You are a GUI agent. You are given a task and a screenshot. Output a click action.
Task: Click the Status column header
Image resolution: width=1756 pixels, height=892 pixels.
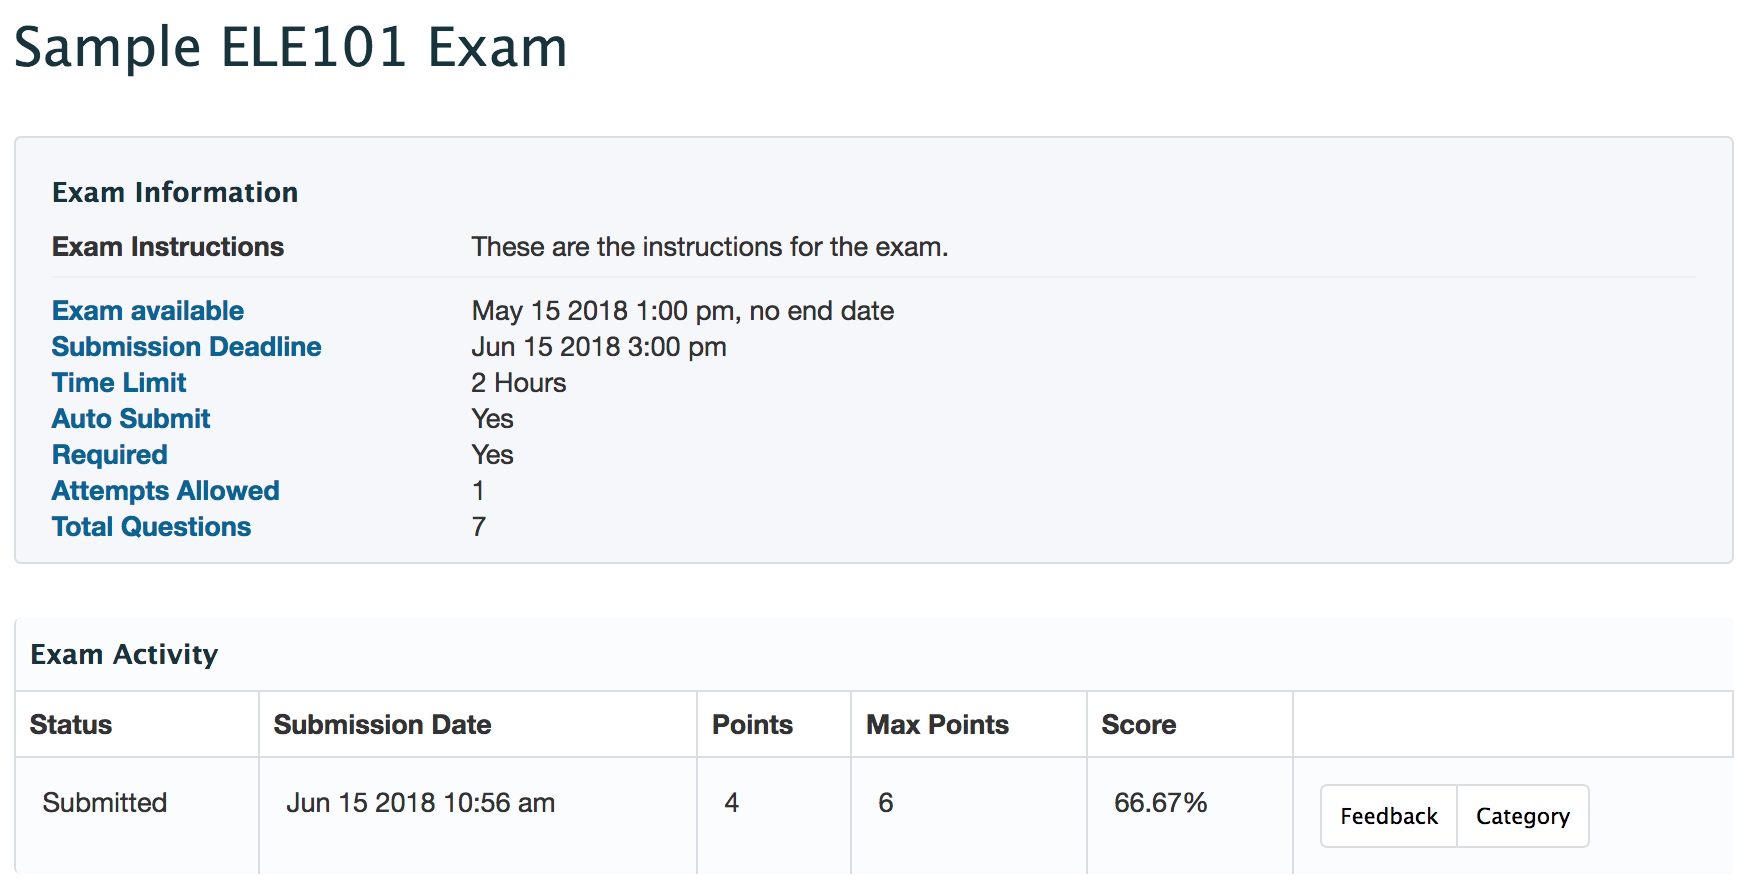click(71, 725)
